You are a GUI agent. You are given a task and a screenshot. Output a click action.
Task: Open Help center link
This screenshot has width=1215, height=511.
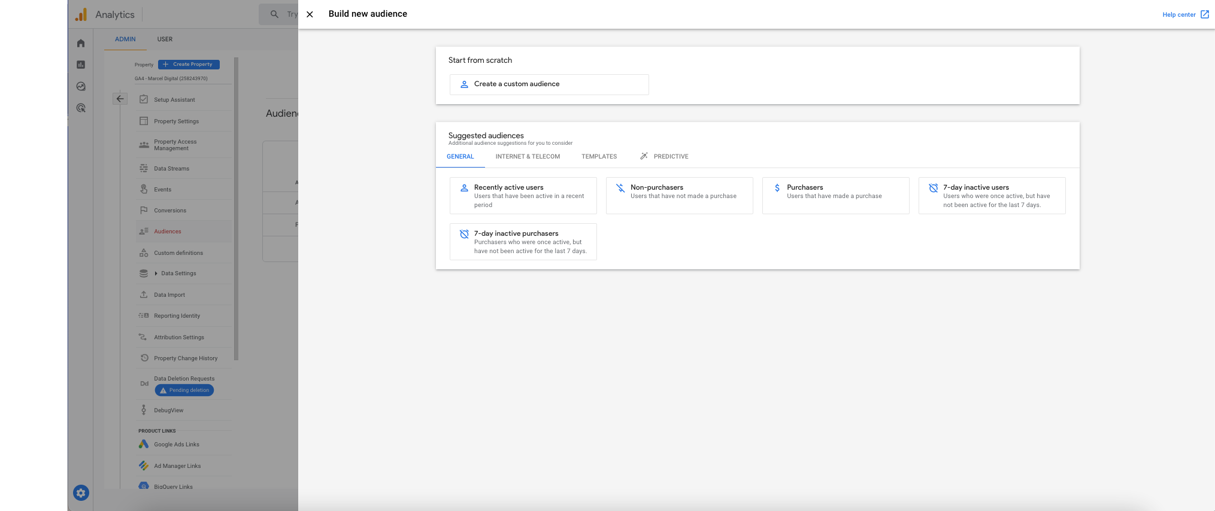(x=1185, y=14)
